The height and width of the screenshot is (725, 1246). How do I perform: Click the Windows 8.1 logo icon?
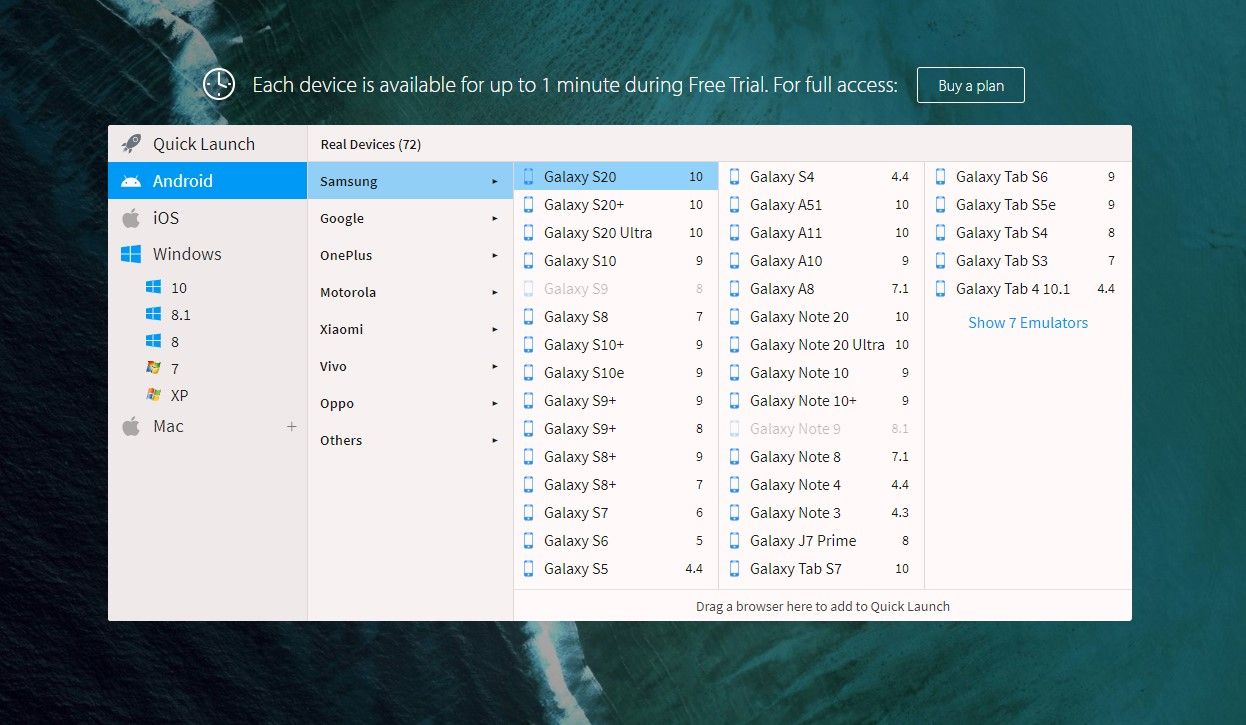coord(153,314)
